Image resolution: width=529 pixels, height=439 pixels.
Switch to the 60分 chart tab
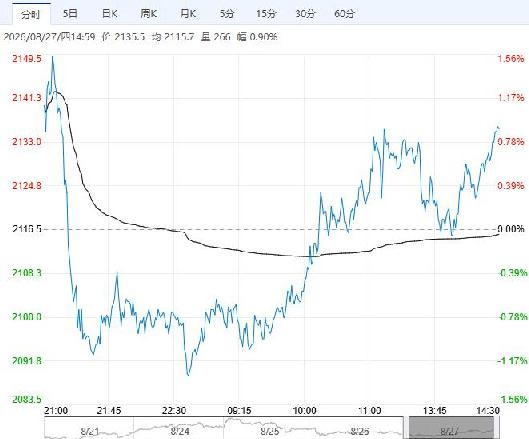tap(344, 14)
